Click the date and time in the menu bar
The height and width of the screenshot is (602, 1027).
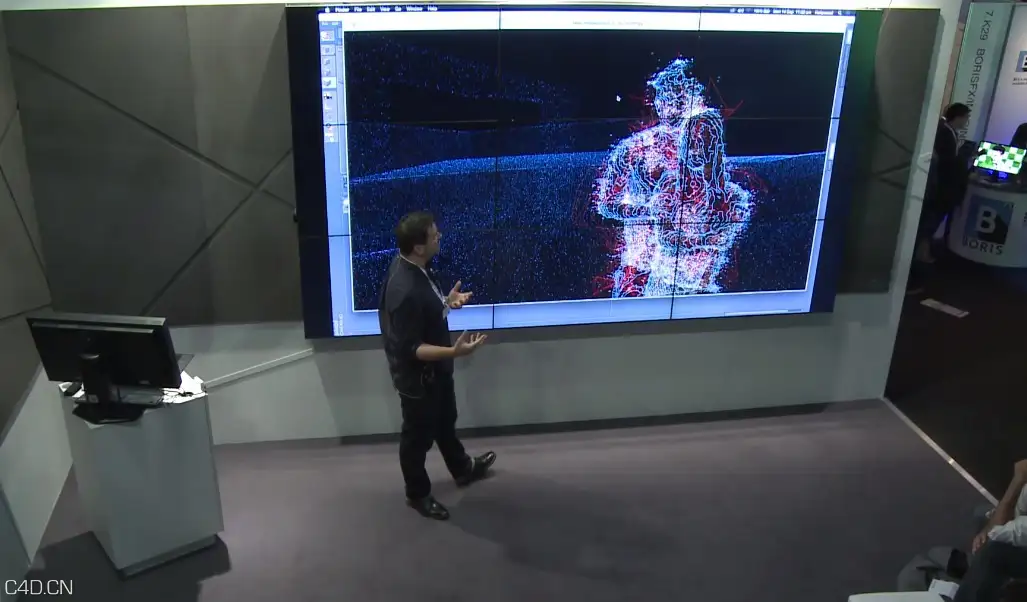click(791, 12)
